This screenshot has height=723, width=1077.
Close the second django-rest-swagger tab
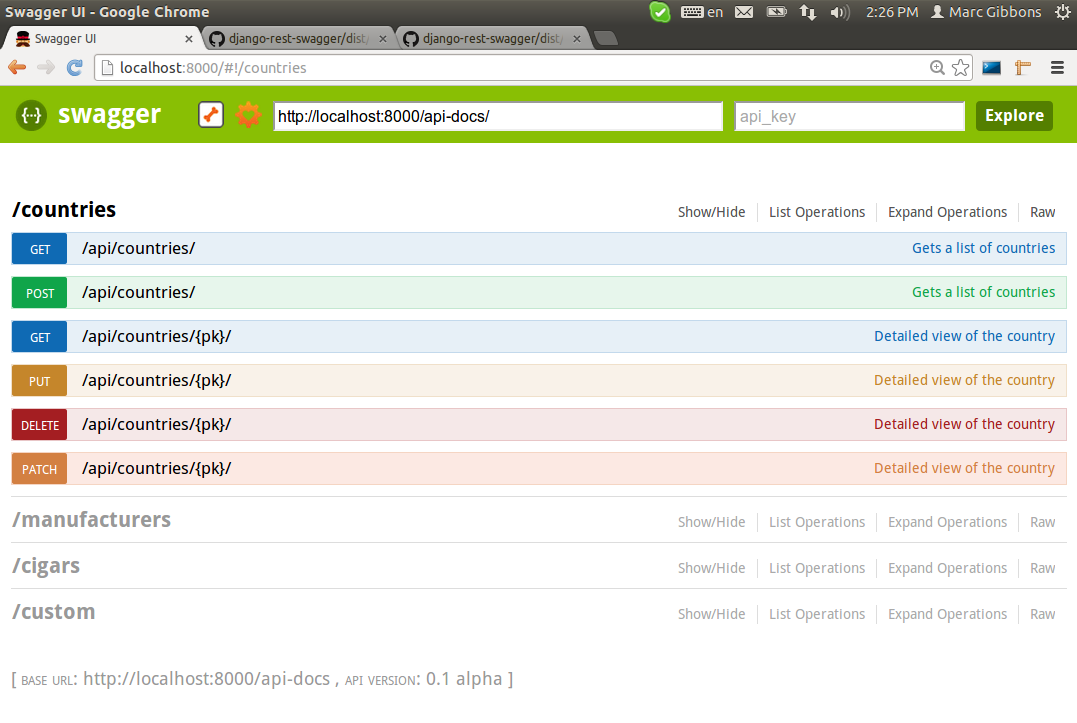pos(383,39)
